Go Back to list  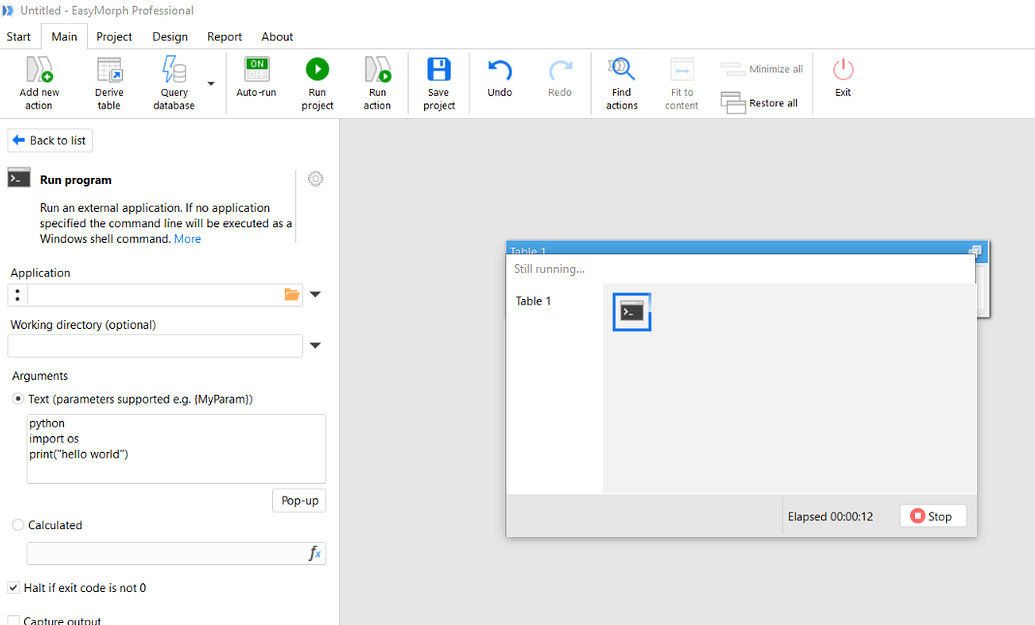click(50, 141)
